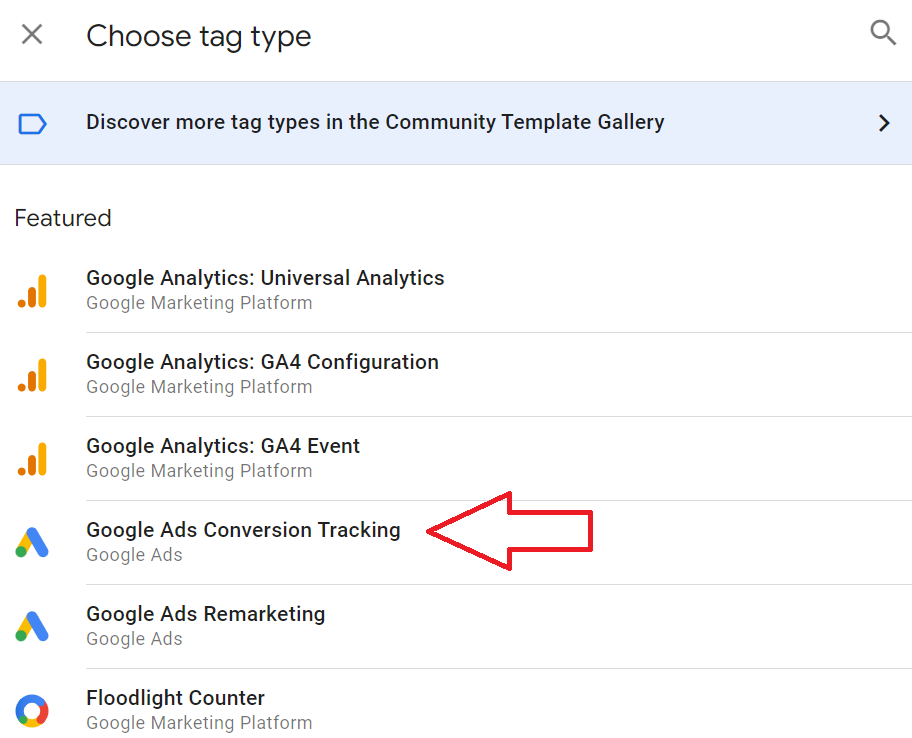Image resolution: width=912 pixels, height=738 pixels.
Task: Click the GA4 Configuration analytics icon
Action: tap(32, 375)
